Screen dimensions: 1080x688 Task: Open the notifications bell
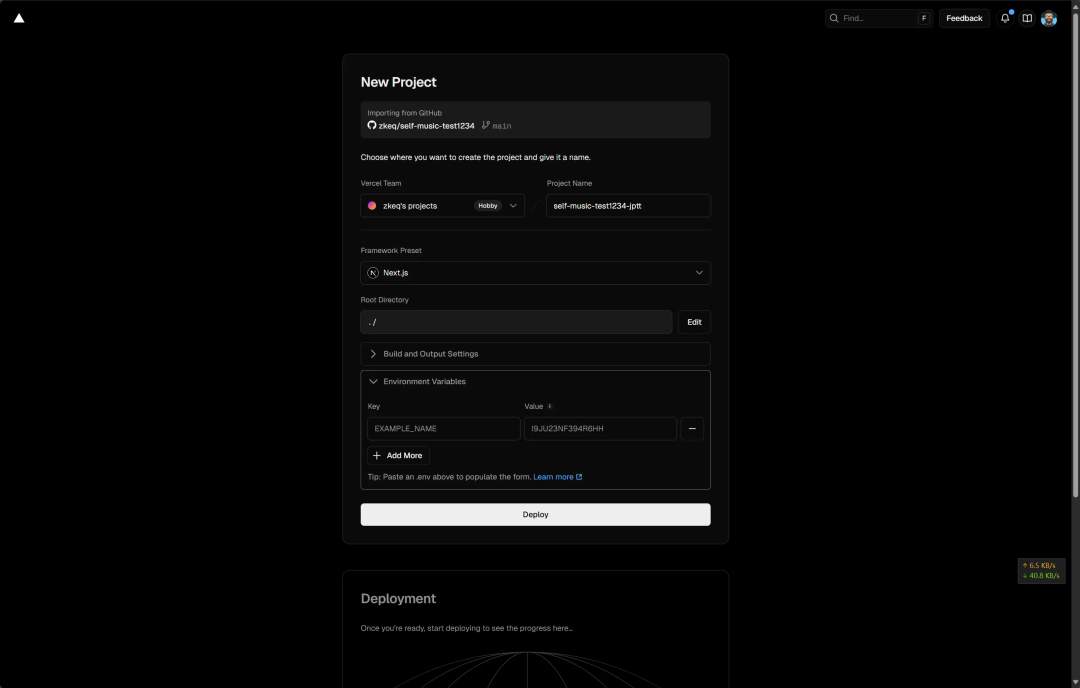coord(1005,18)
